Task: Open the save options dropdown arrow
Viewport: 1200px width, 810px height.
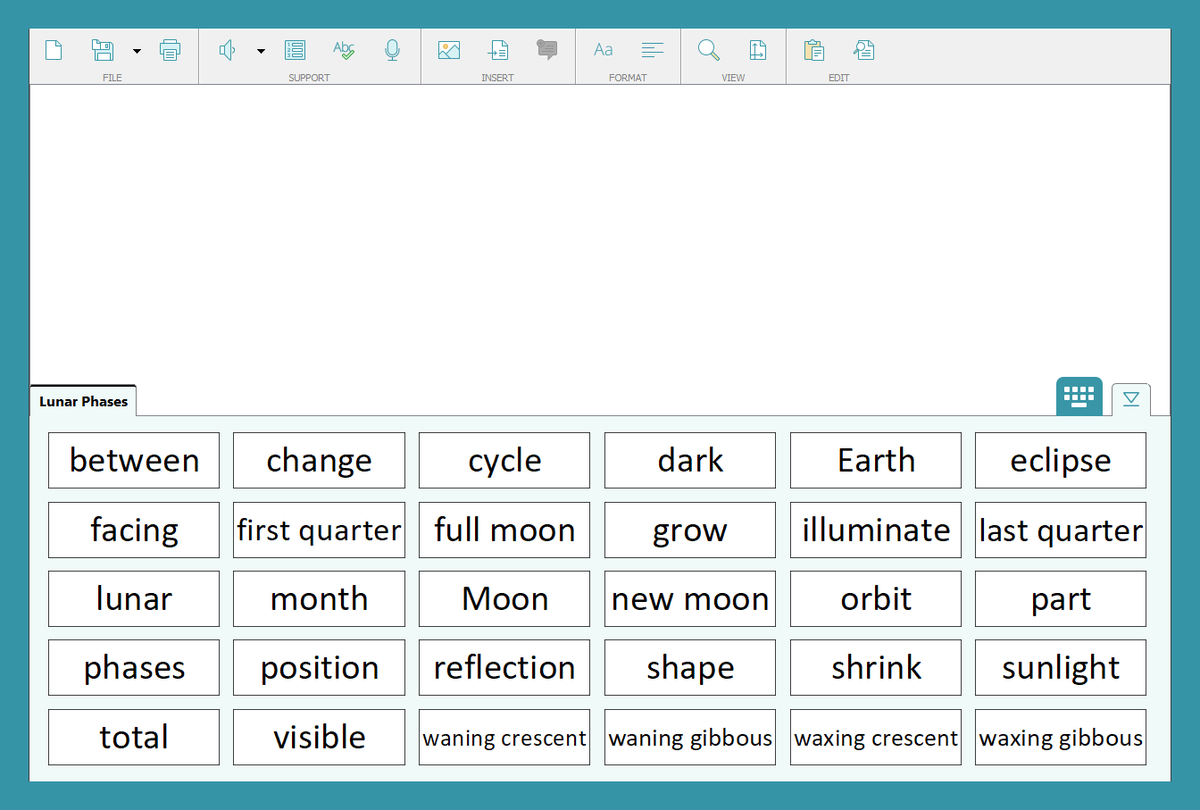Action: 137,50
